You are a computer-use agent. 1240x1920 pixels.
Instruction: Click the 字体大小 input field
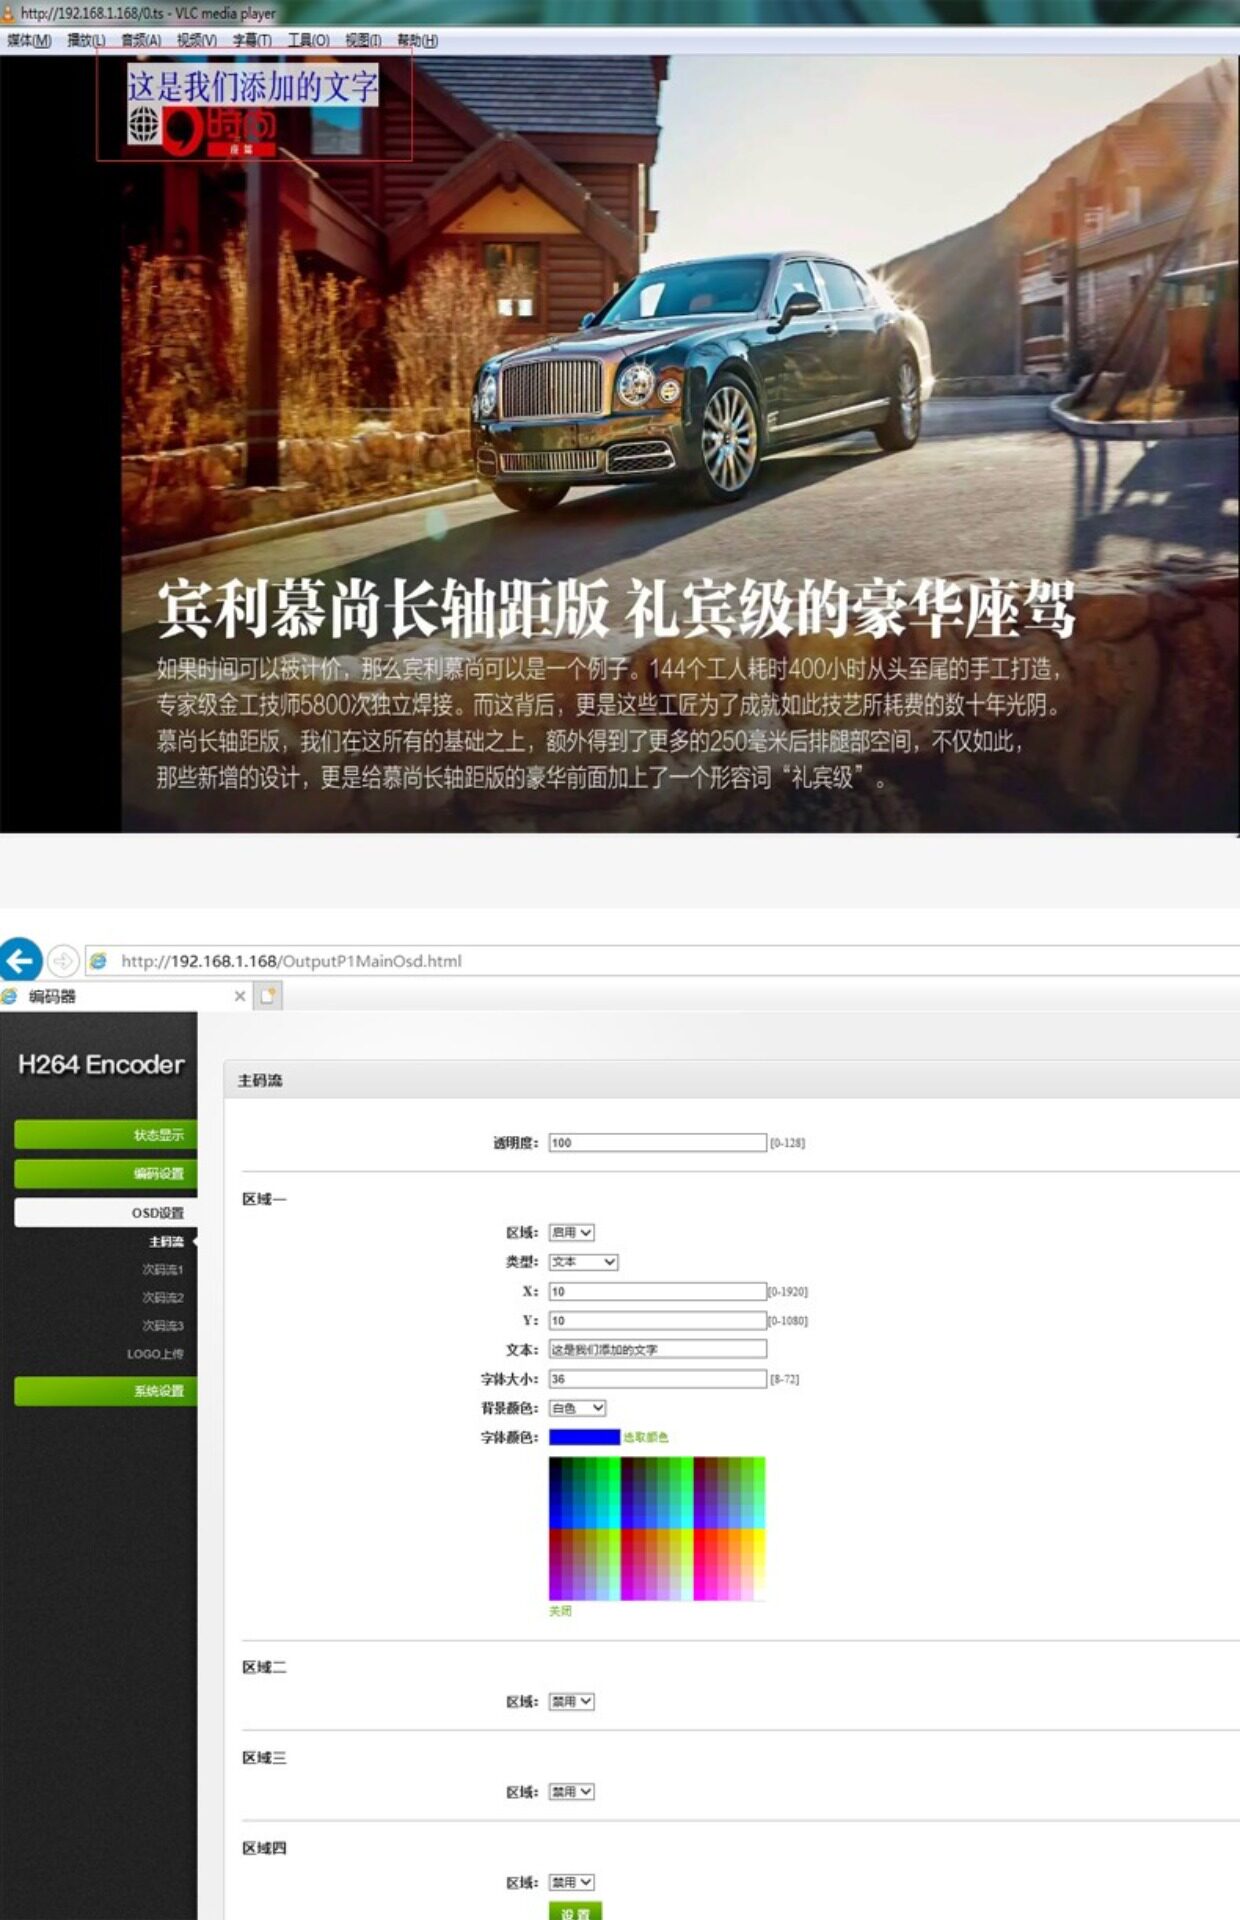pyautogui.click(x=658, y=1378)
